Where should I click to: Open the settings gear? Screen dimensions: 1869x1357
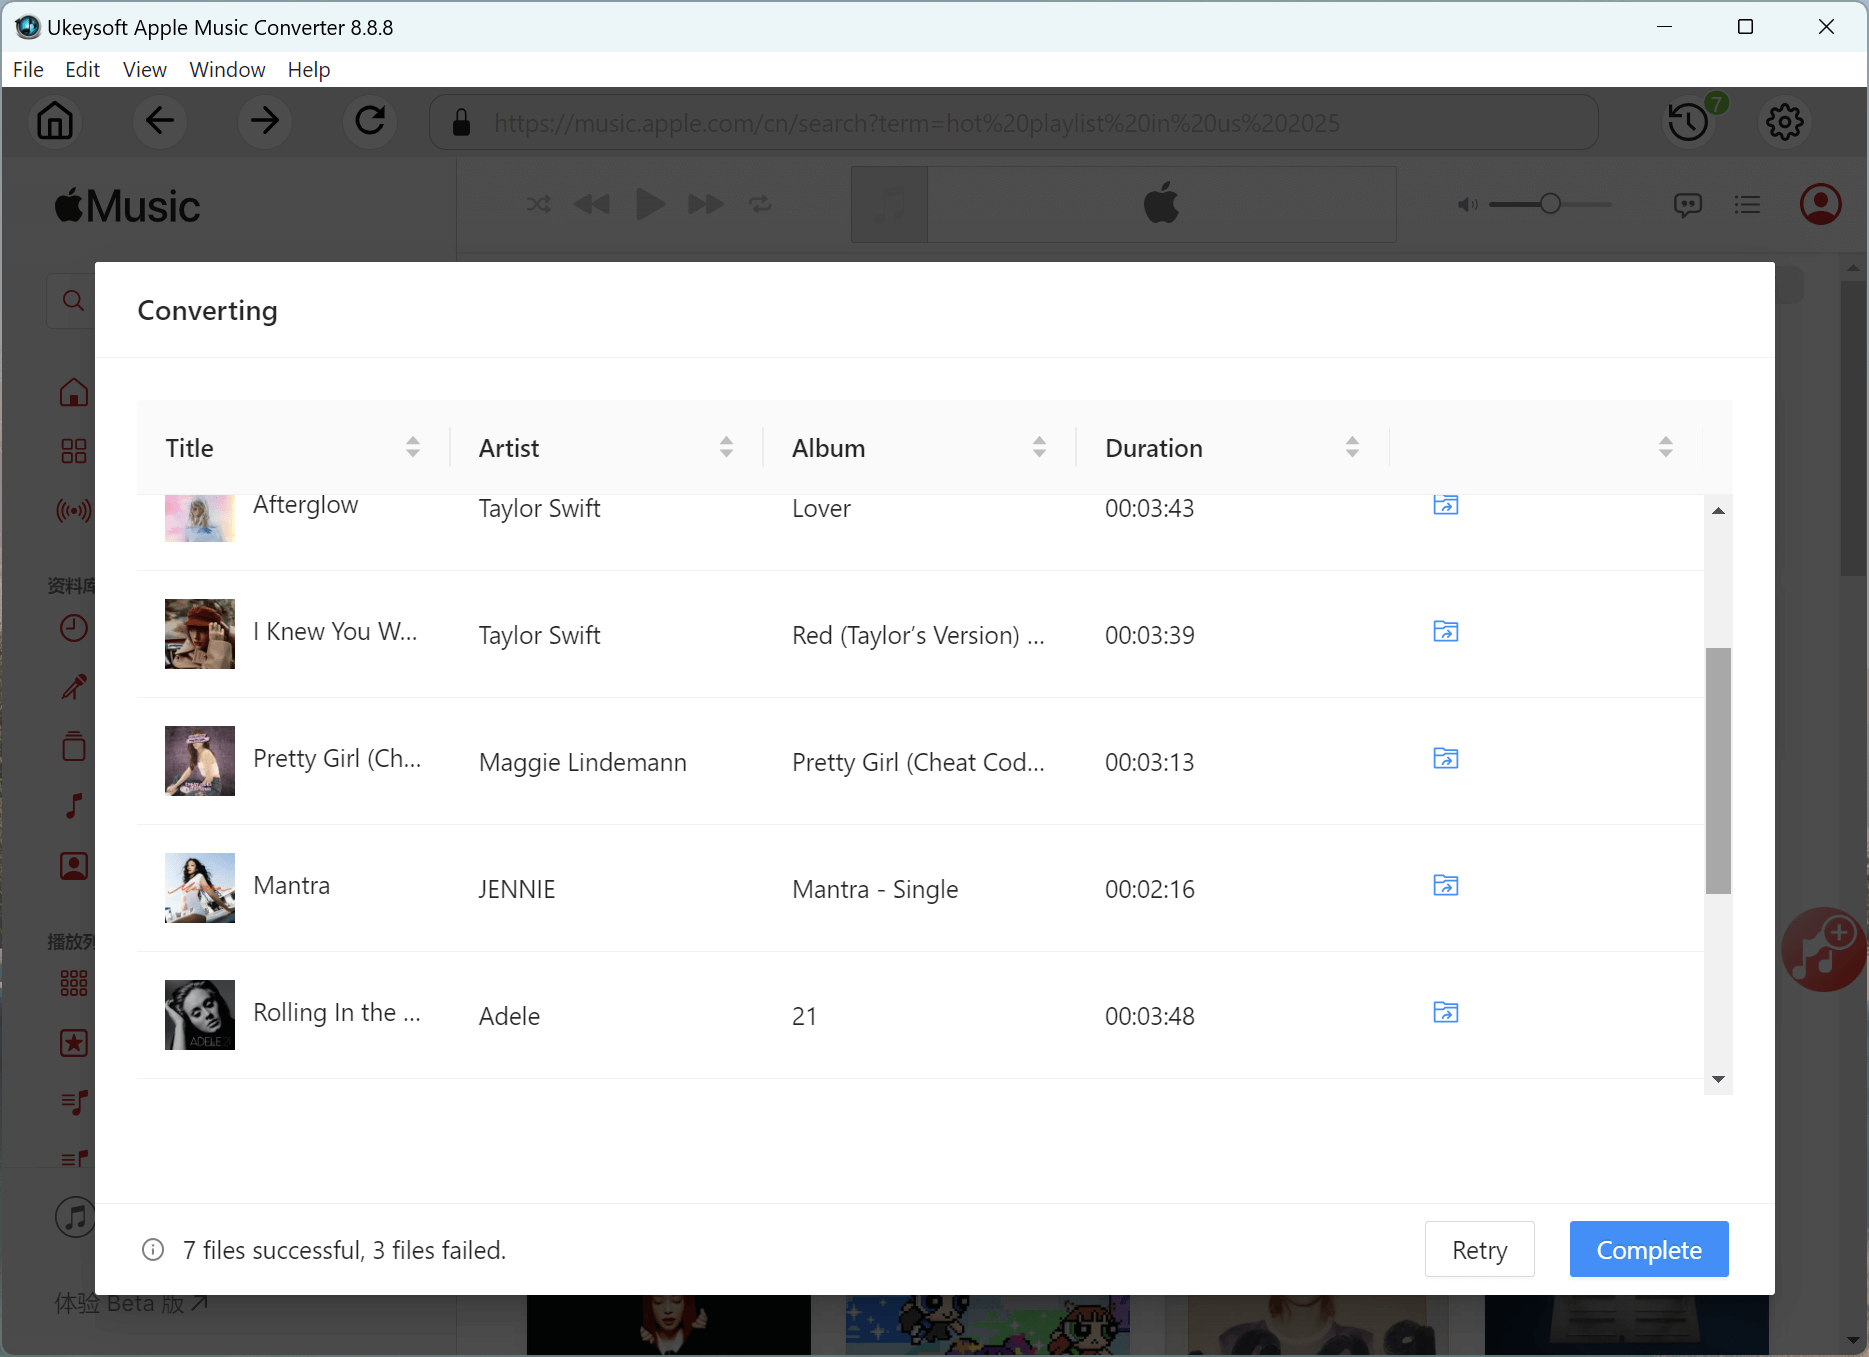1784,122
